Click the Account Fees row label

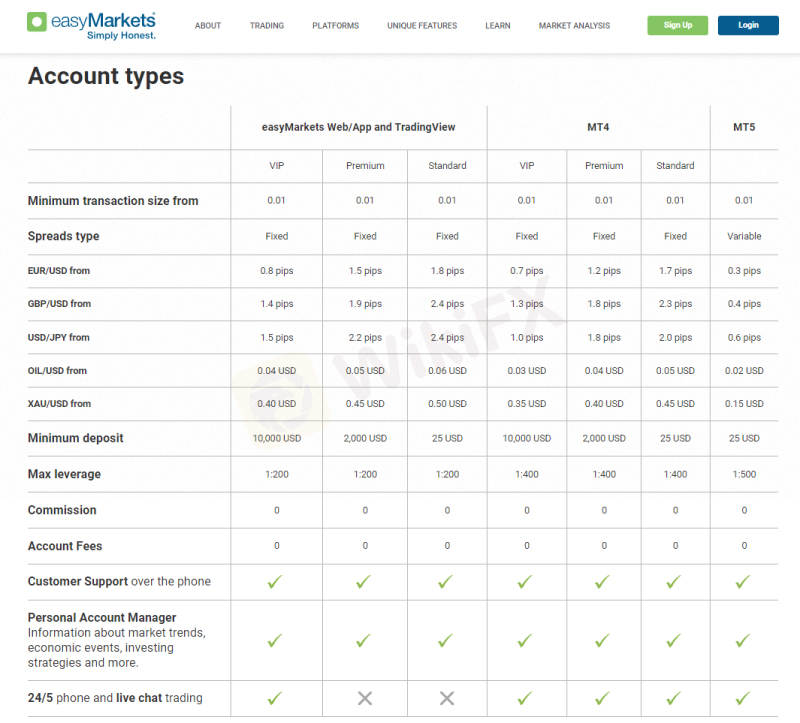[65, 546]
